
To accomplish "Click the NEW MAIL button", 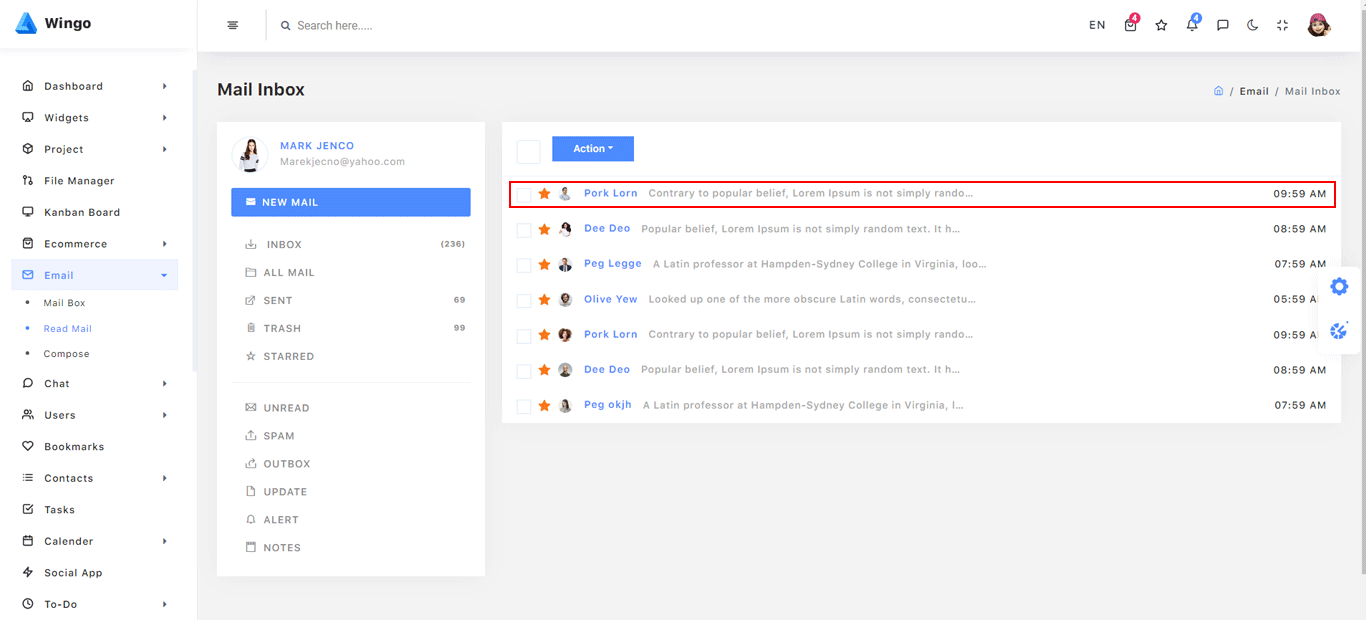I will [x=350, y=202].
